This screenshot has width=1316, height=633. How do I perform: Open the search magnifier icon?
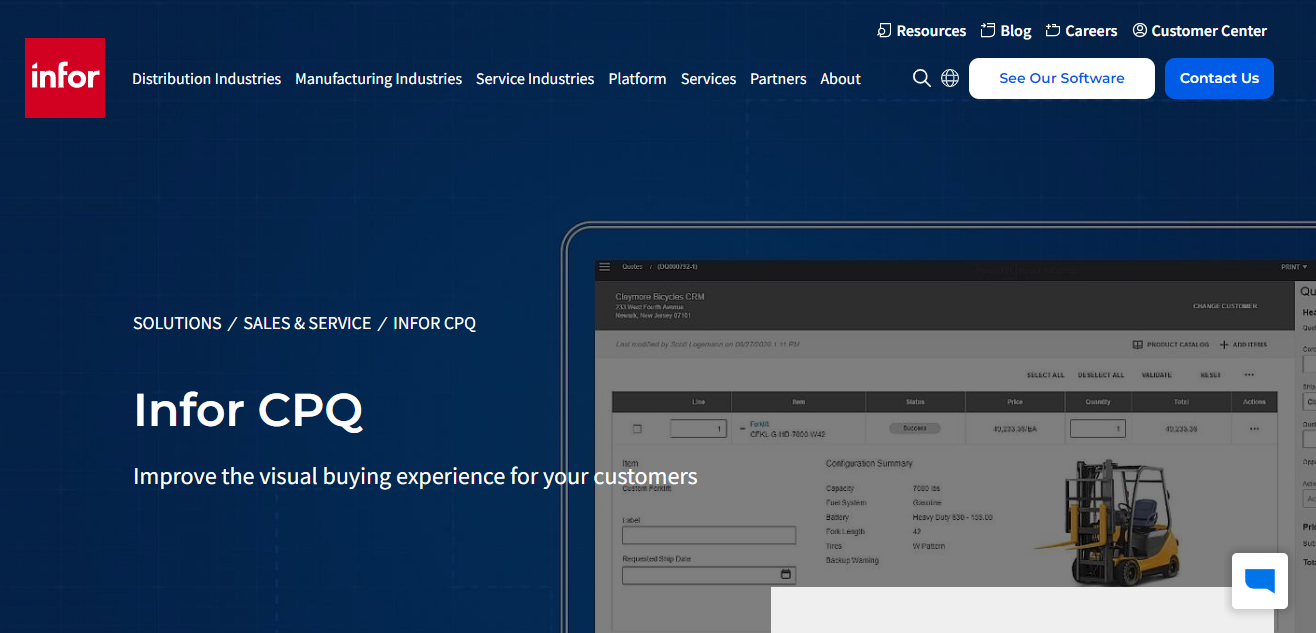pos(922,78)
